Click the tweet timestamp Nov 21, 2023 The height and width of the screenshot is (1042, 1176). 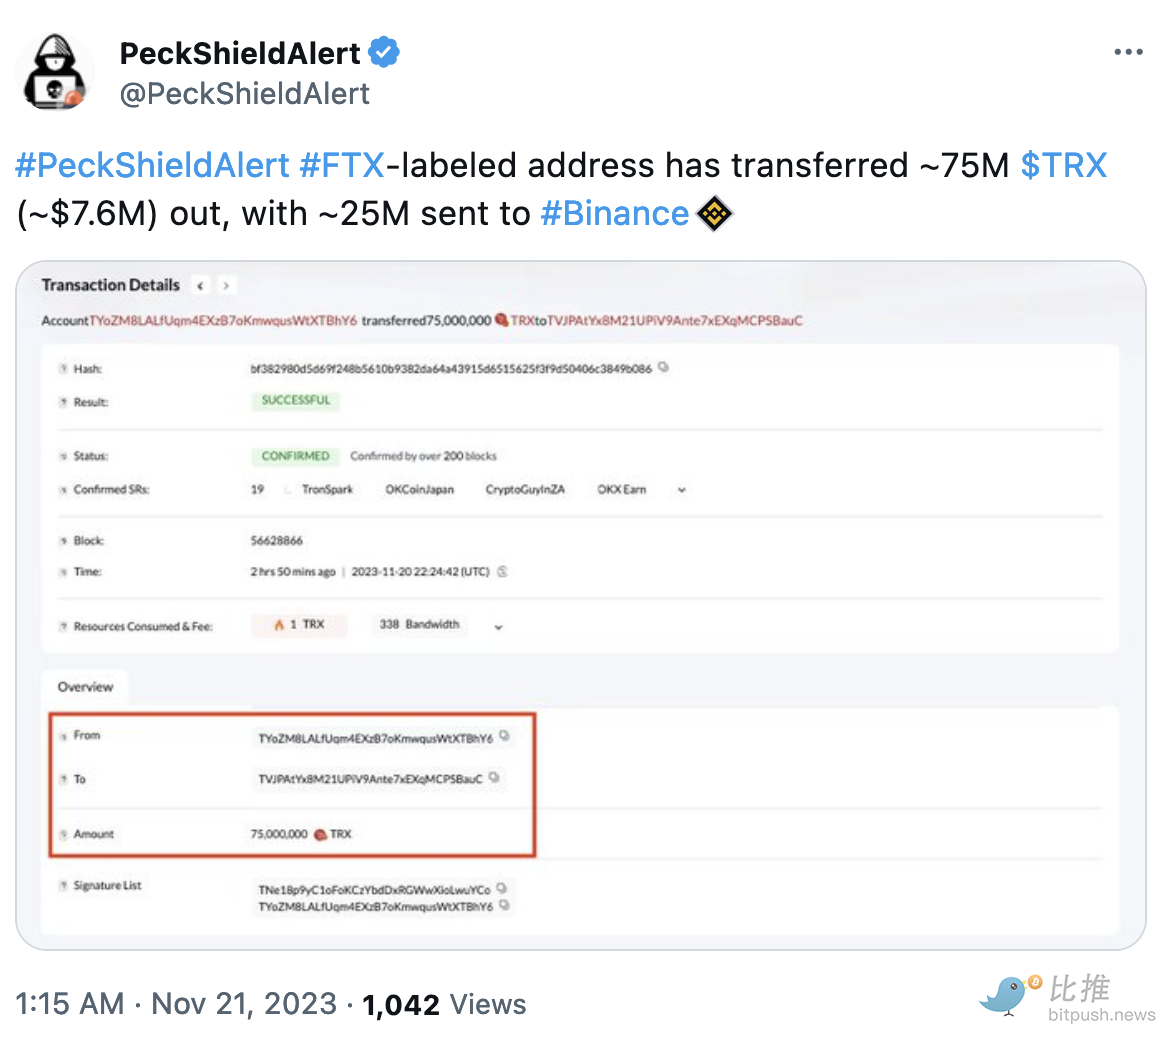[x=243, y=1003]
